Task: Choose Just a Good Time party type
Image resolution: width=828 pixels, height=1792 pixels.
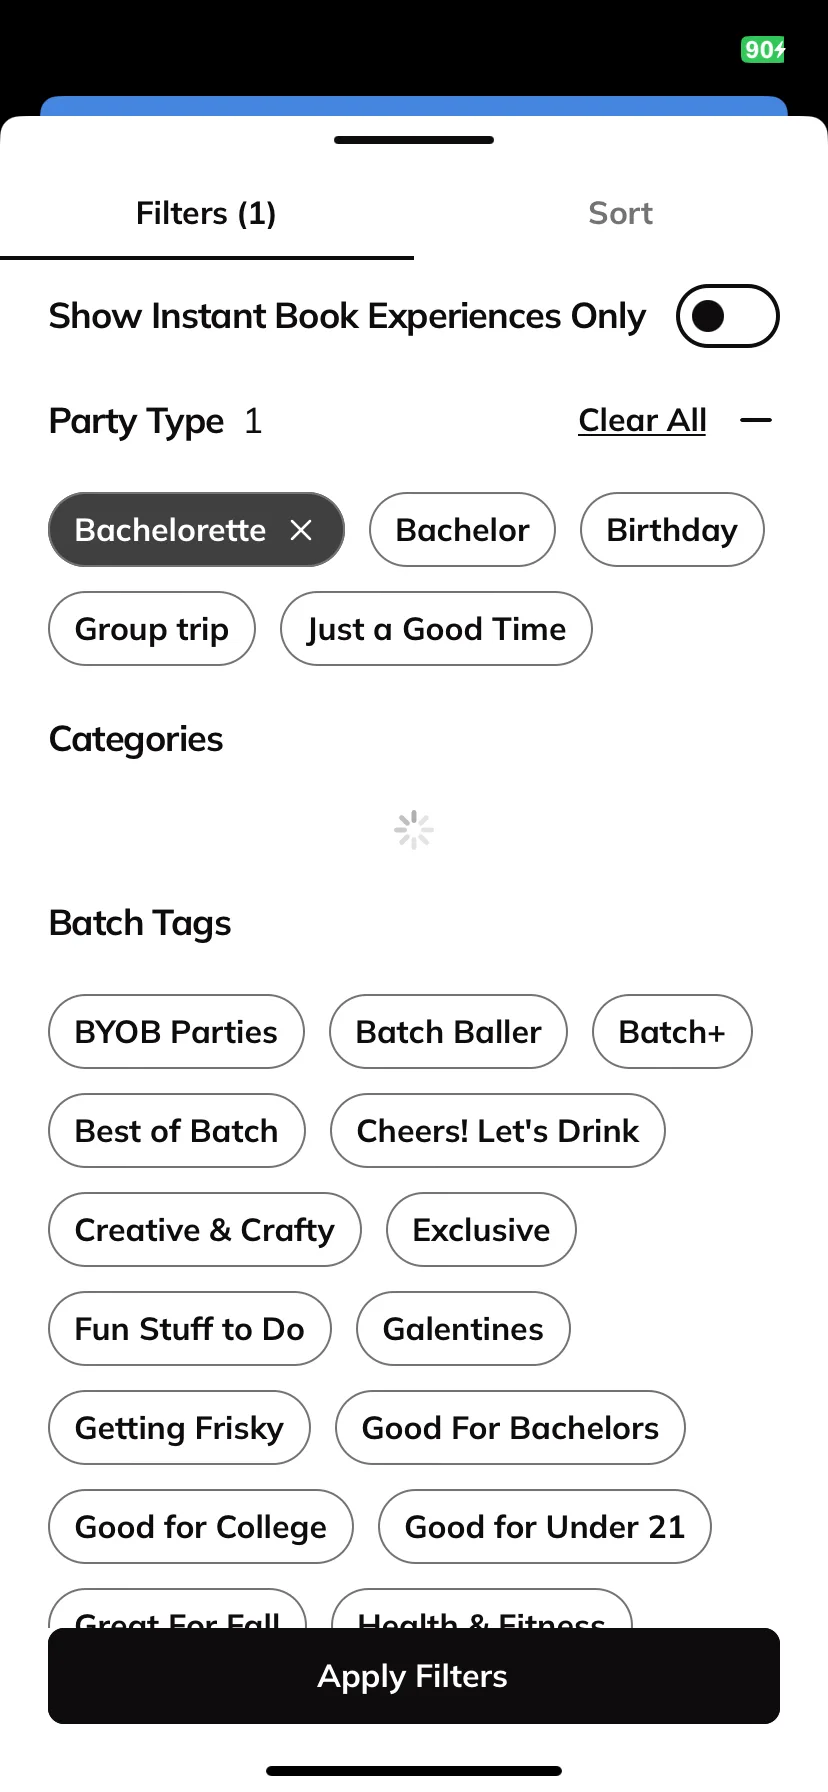Action: coord(436,629)
